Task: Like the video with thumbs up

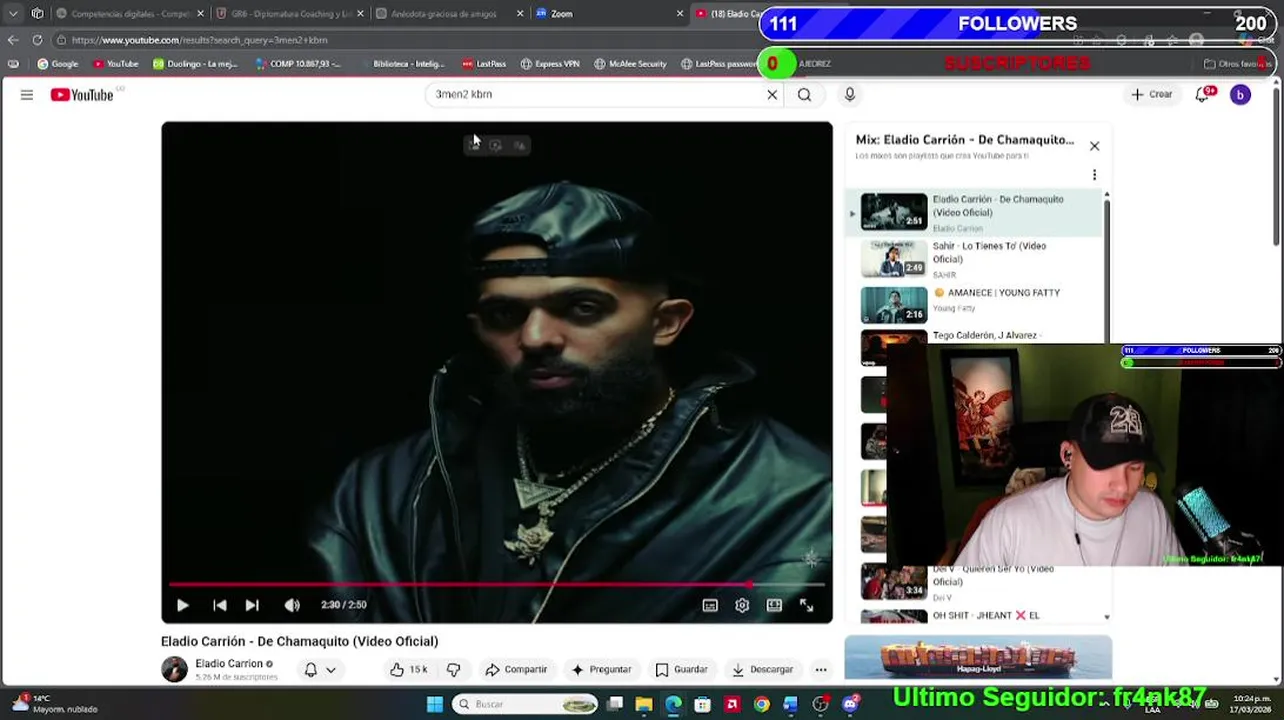Action: [408, 670]
